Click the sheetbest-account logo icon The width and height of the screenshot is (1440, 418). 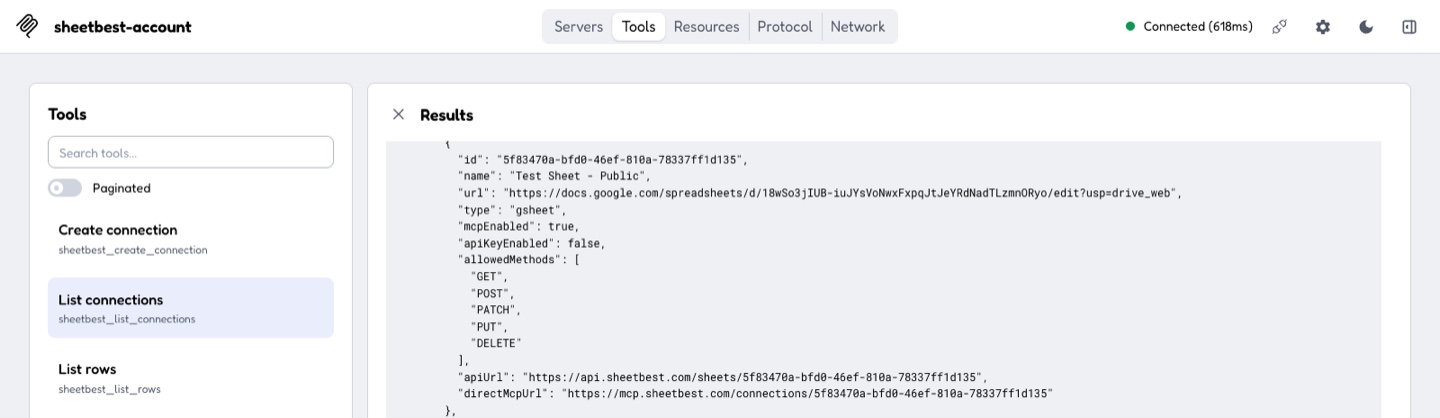[x=28, y=26]
